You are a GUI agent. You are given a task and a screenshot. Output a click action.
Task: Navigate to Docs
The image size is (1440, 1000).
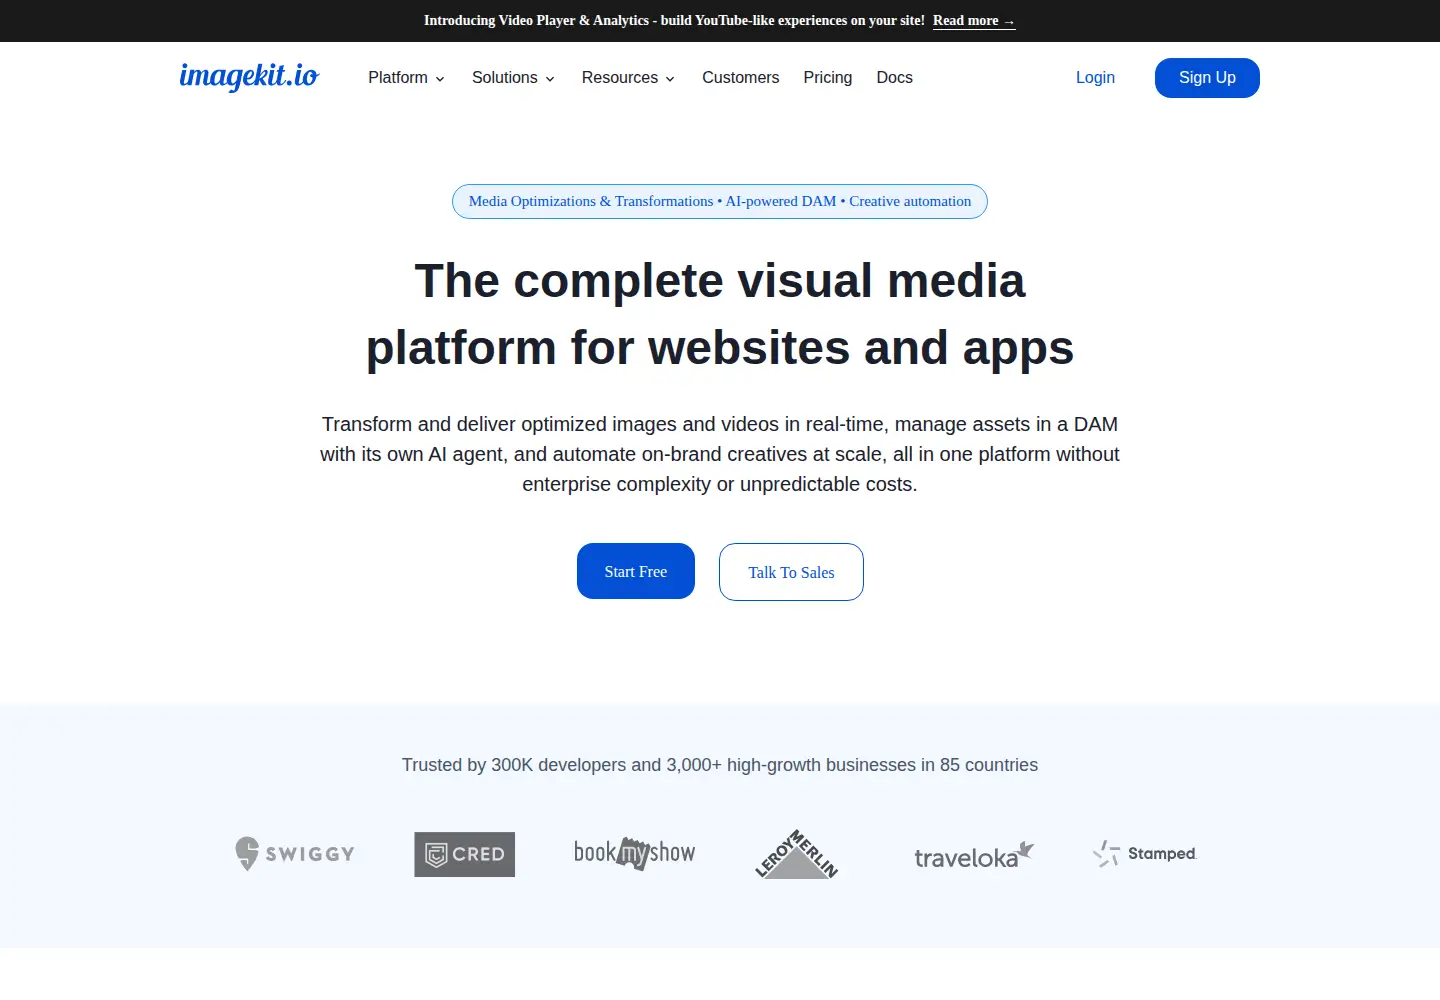tap(894, 78)
